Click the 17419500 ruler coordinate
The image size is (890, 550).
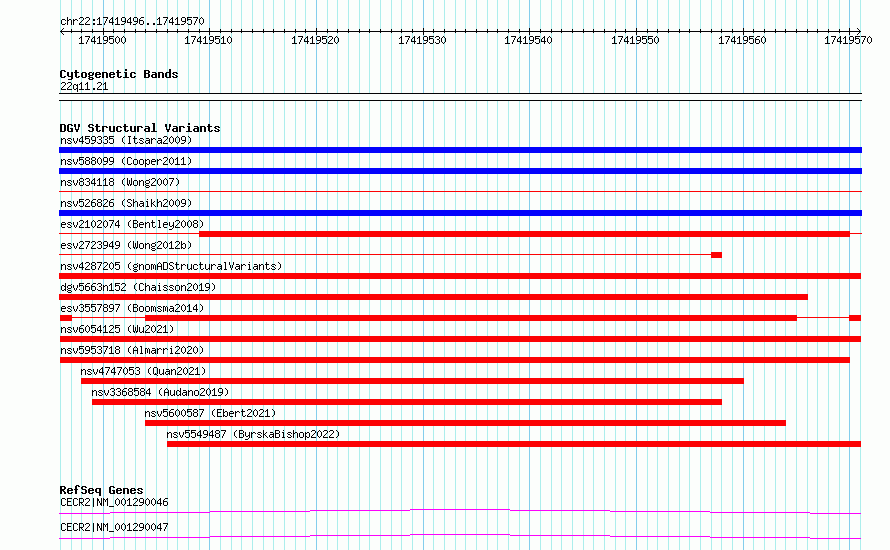pyautogui.click(x=102, y=40)
